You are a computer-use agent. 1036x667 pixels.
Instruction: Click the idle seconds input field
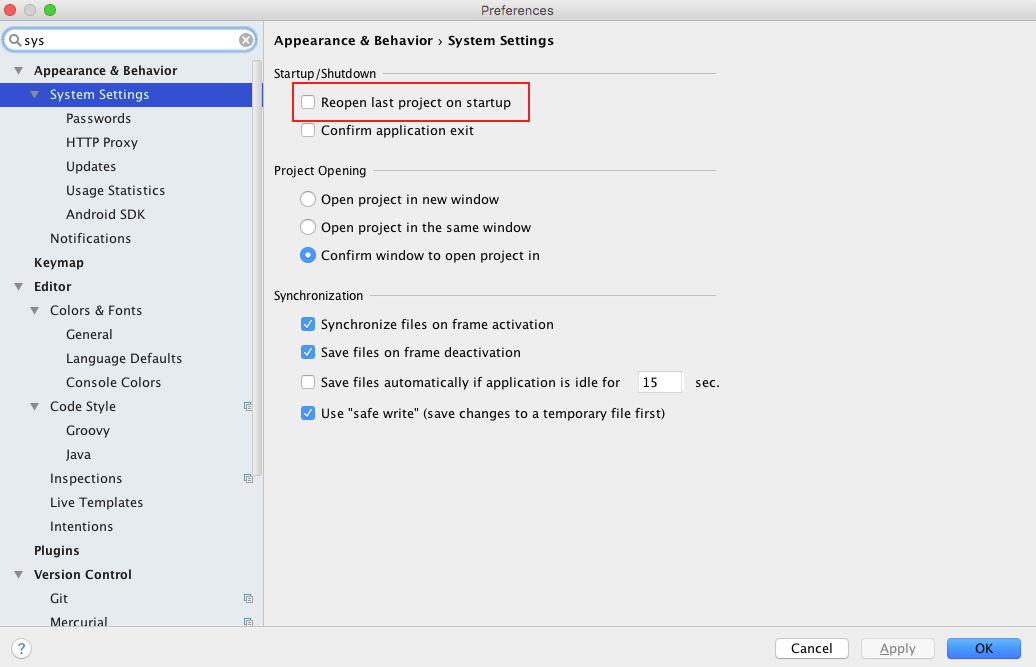[x=660, y=382]
